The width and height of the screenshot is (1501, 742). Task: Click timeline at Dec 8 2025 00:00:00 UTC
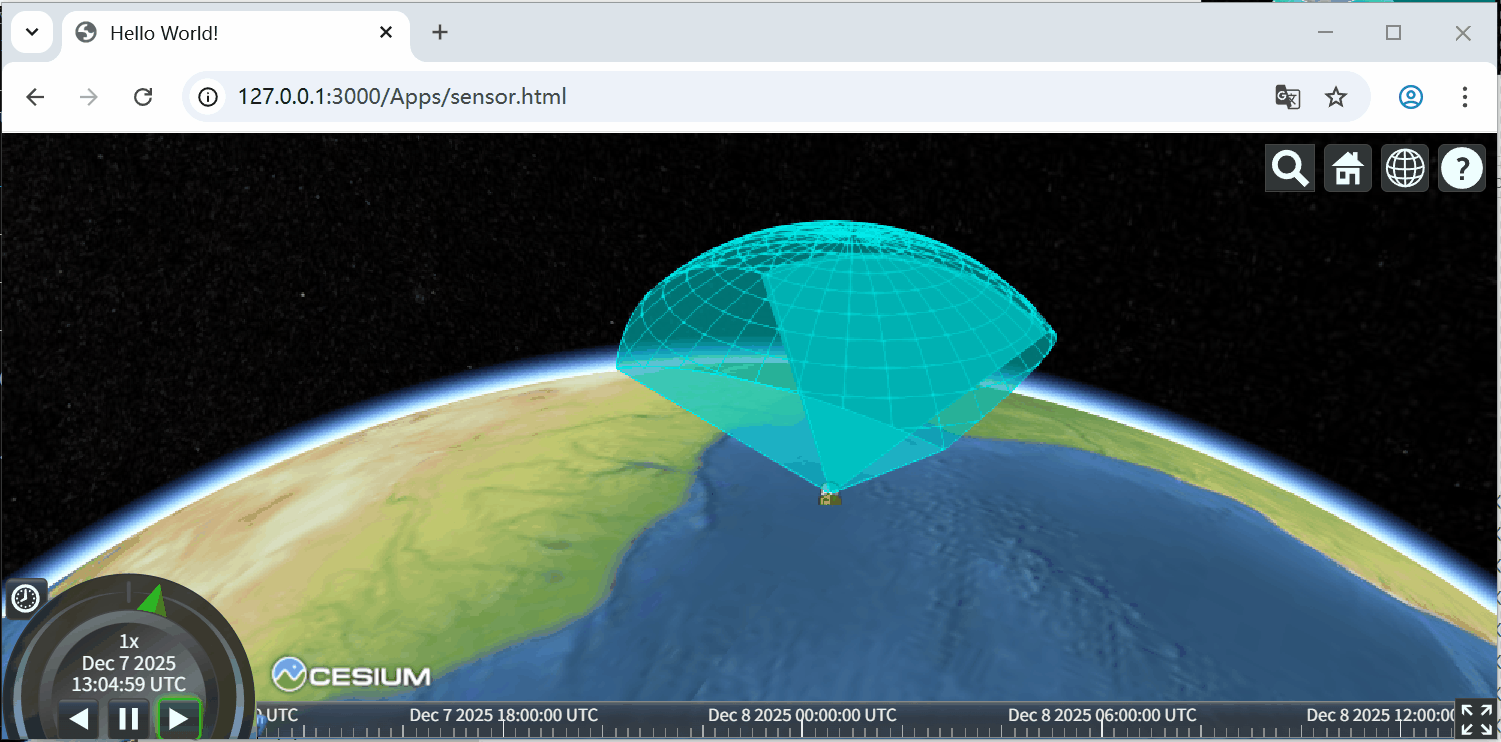[x=802, y=715]
